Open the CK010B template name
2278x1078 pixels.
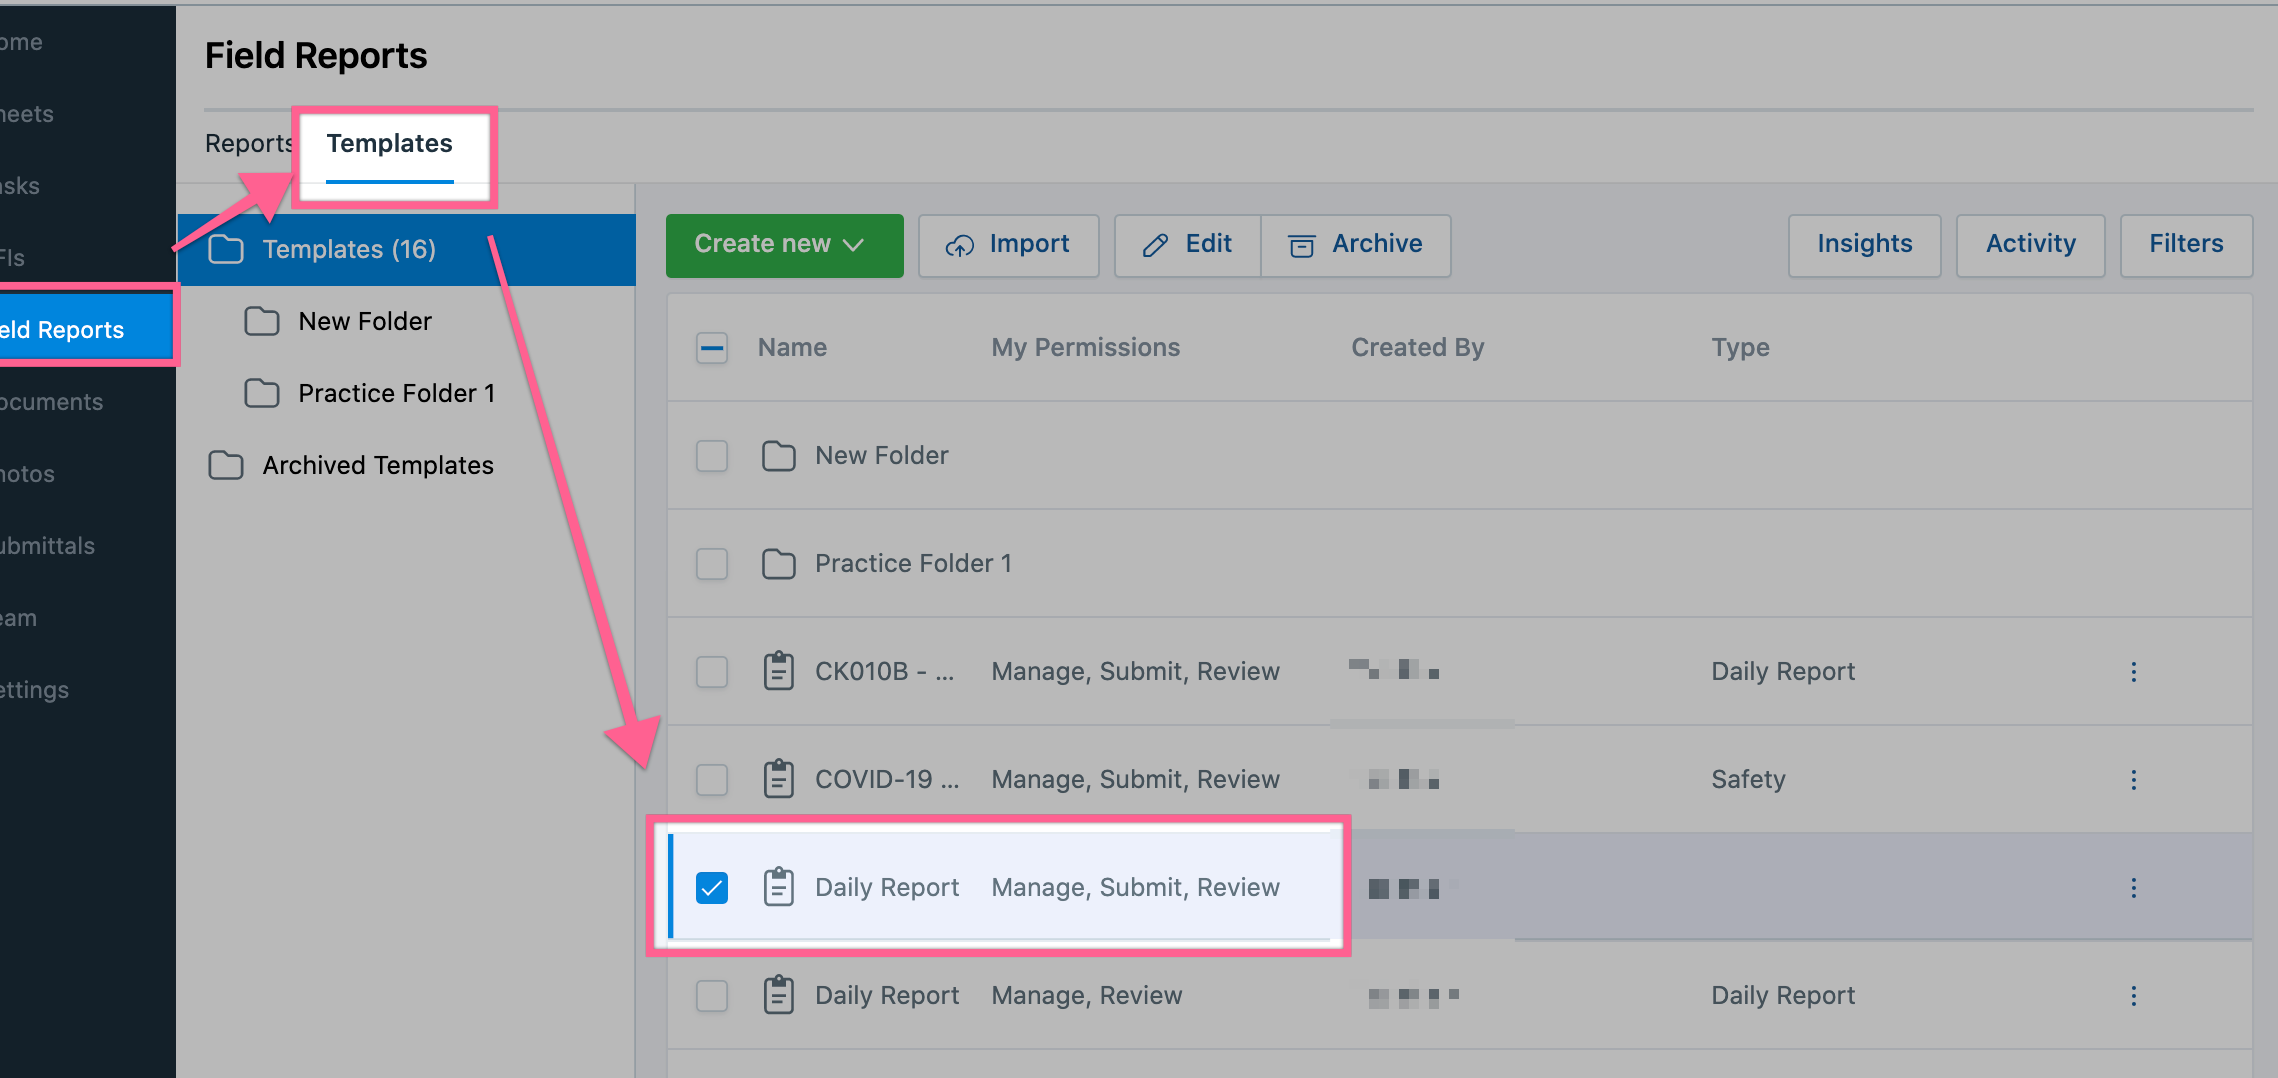pos(884,671)
